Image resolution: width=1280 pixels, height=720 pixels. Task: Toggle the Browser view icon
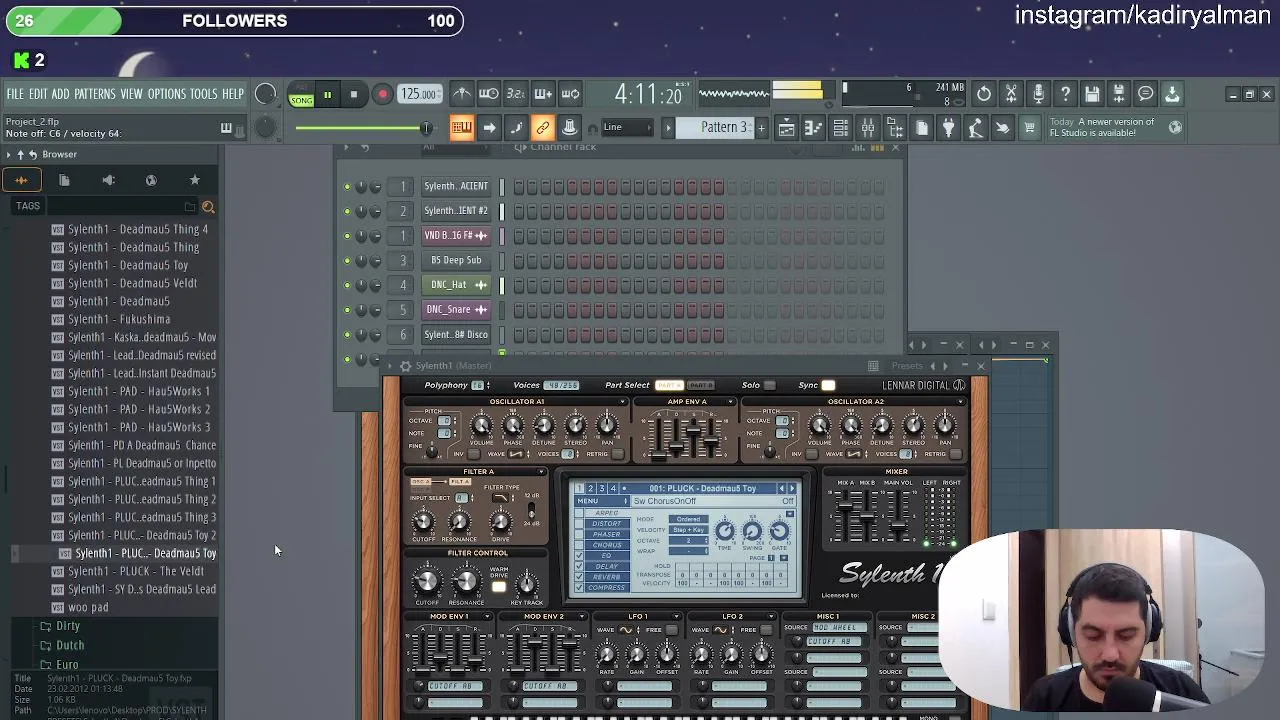click(x=895, y=128)
